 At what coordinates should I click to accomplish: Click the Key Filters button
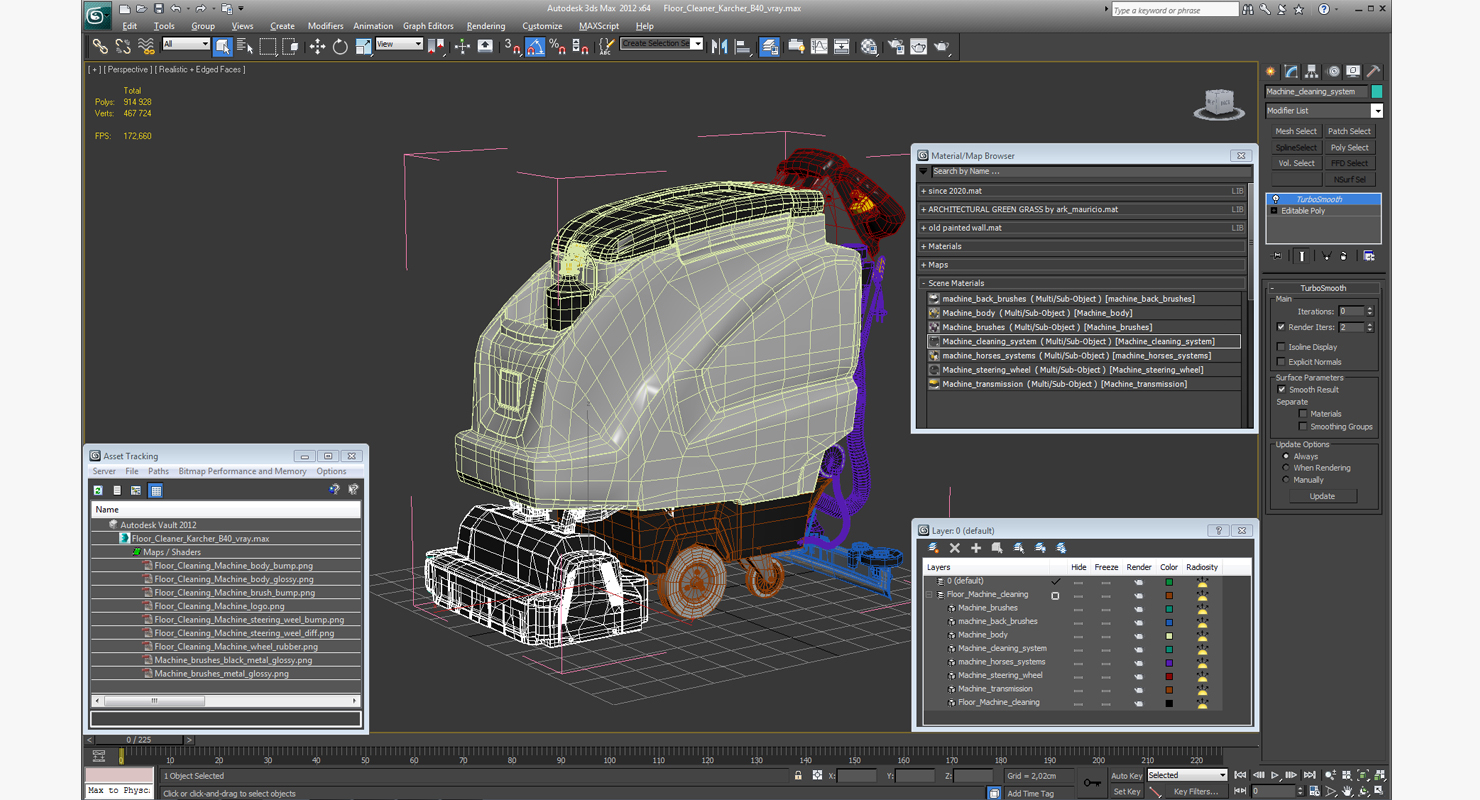1196,791
